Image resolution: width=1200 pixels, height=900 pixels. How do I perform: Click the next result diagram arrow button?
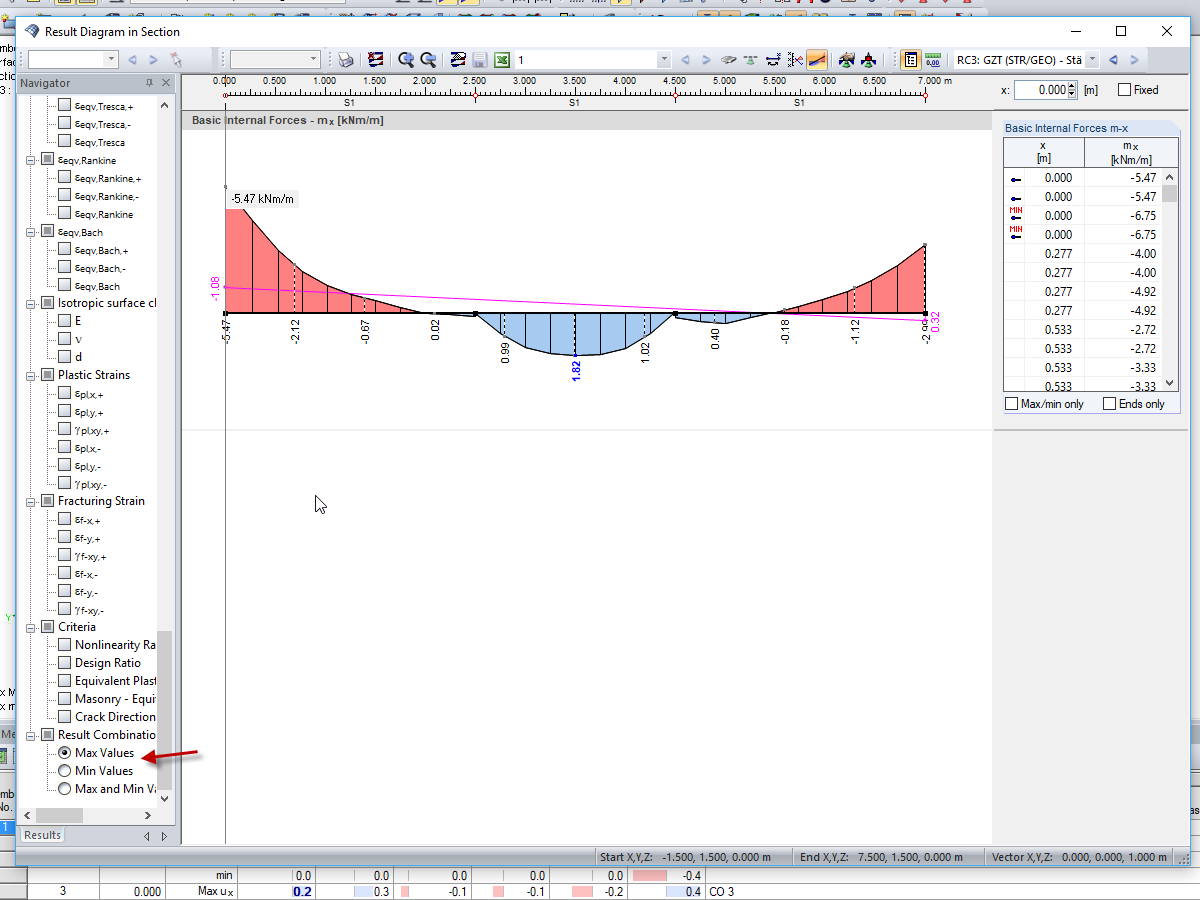pos(707,60)
